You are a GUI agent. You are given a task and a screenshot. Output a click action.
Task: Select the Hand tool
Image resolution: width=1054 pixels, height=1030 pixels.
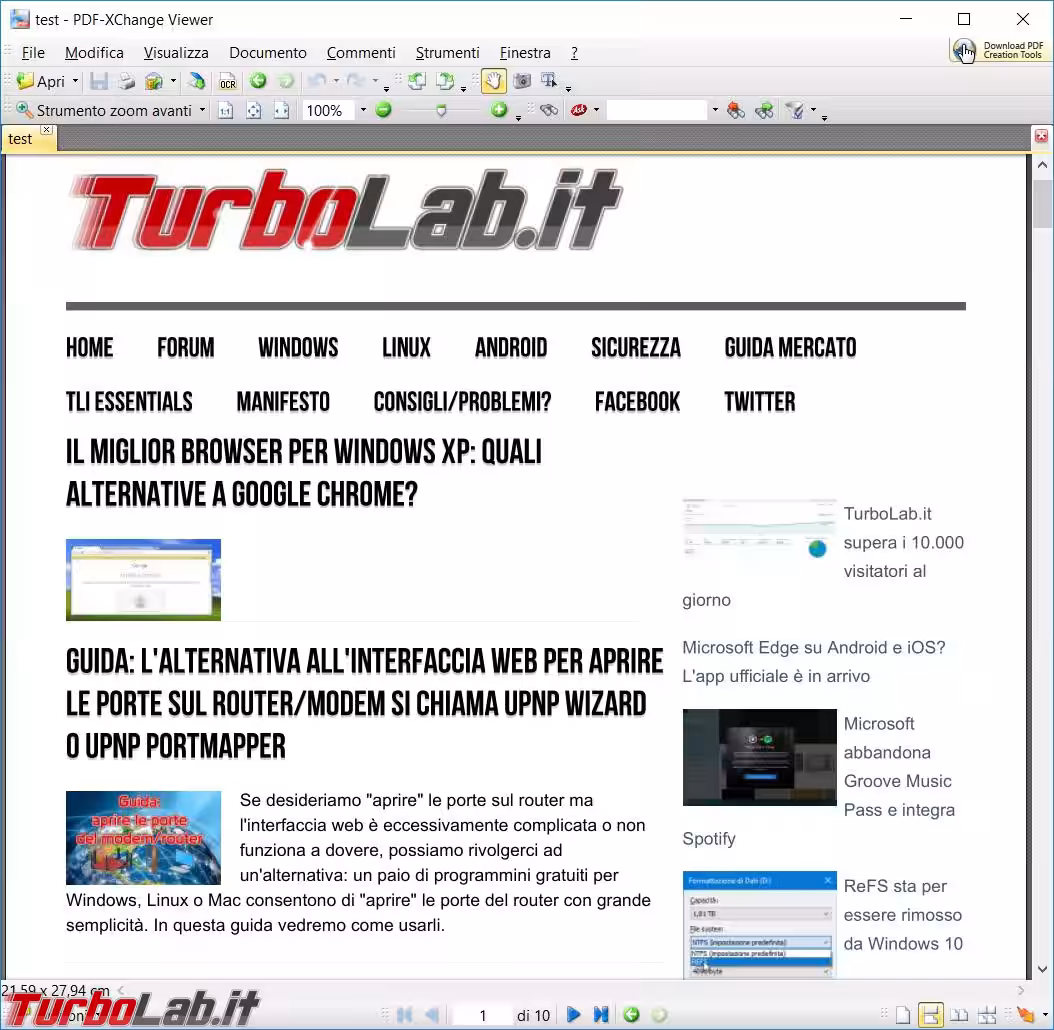pyautogui.click(x=493, y=81)
